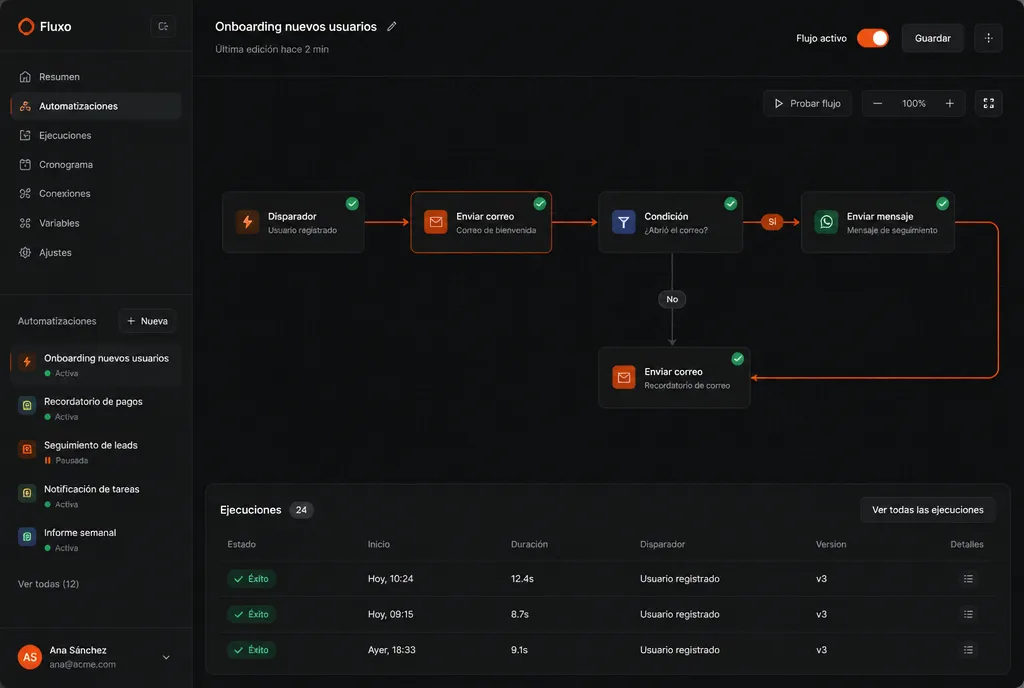Select the Recordatorio de correo node

(x=674, y=377)
